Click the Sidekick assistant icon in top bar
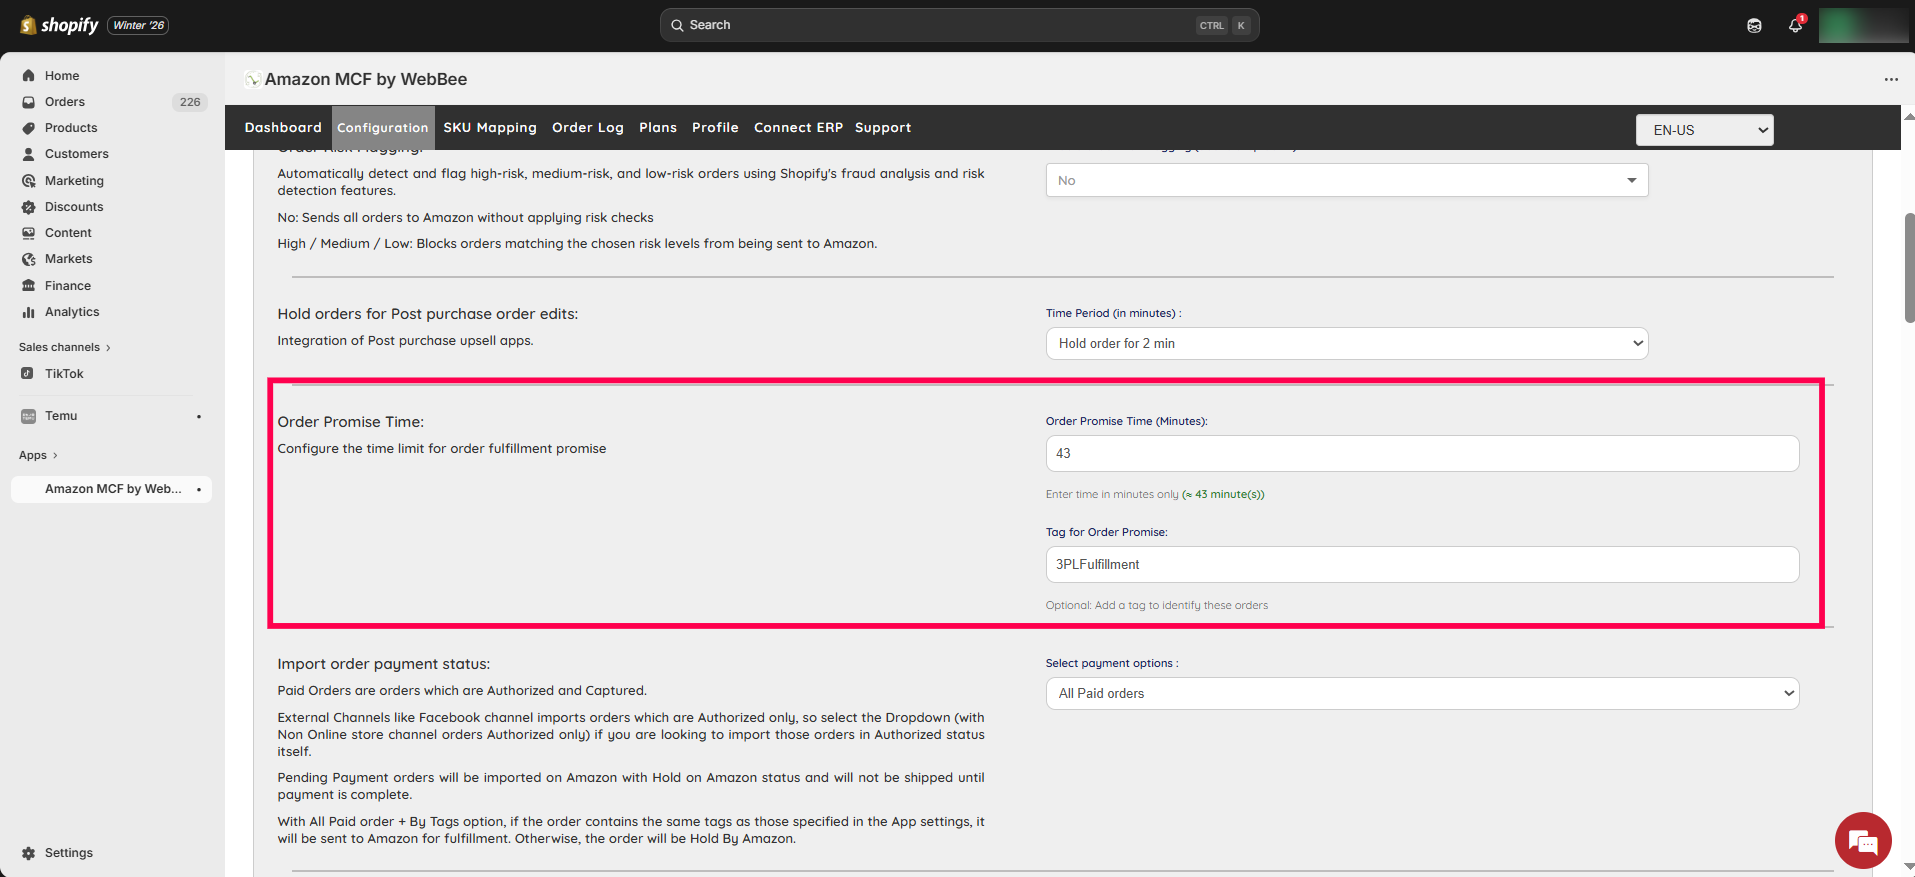The height and width of the screenshot is (877, 1915). pyautogui.click(x=1754, y=25)
